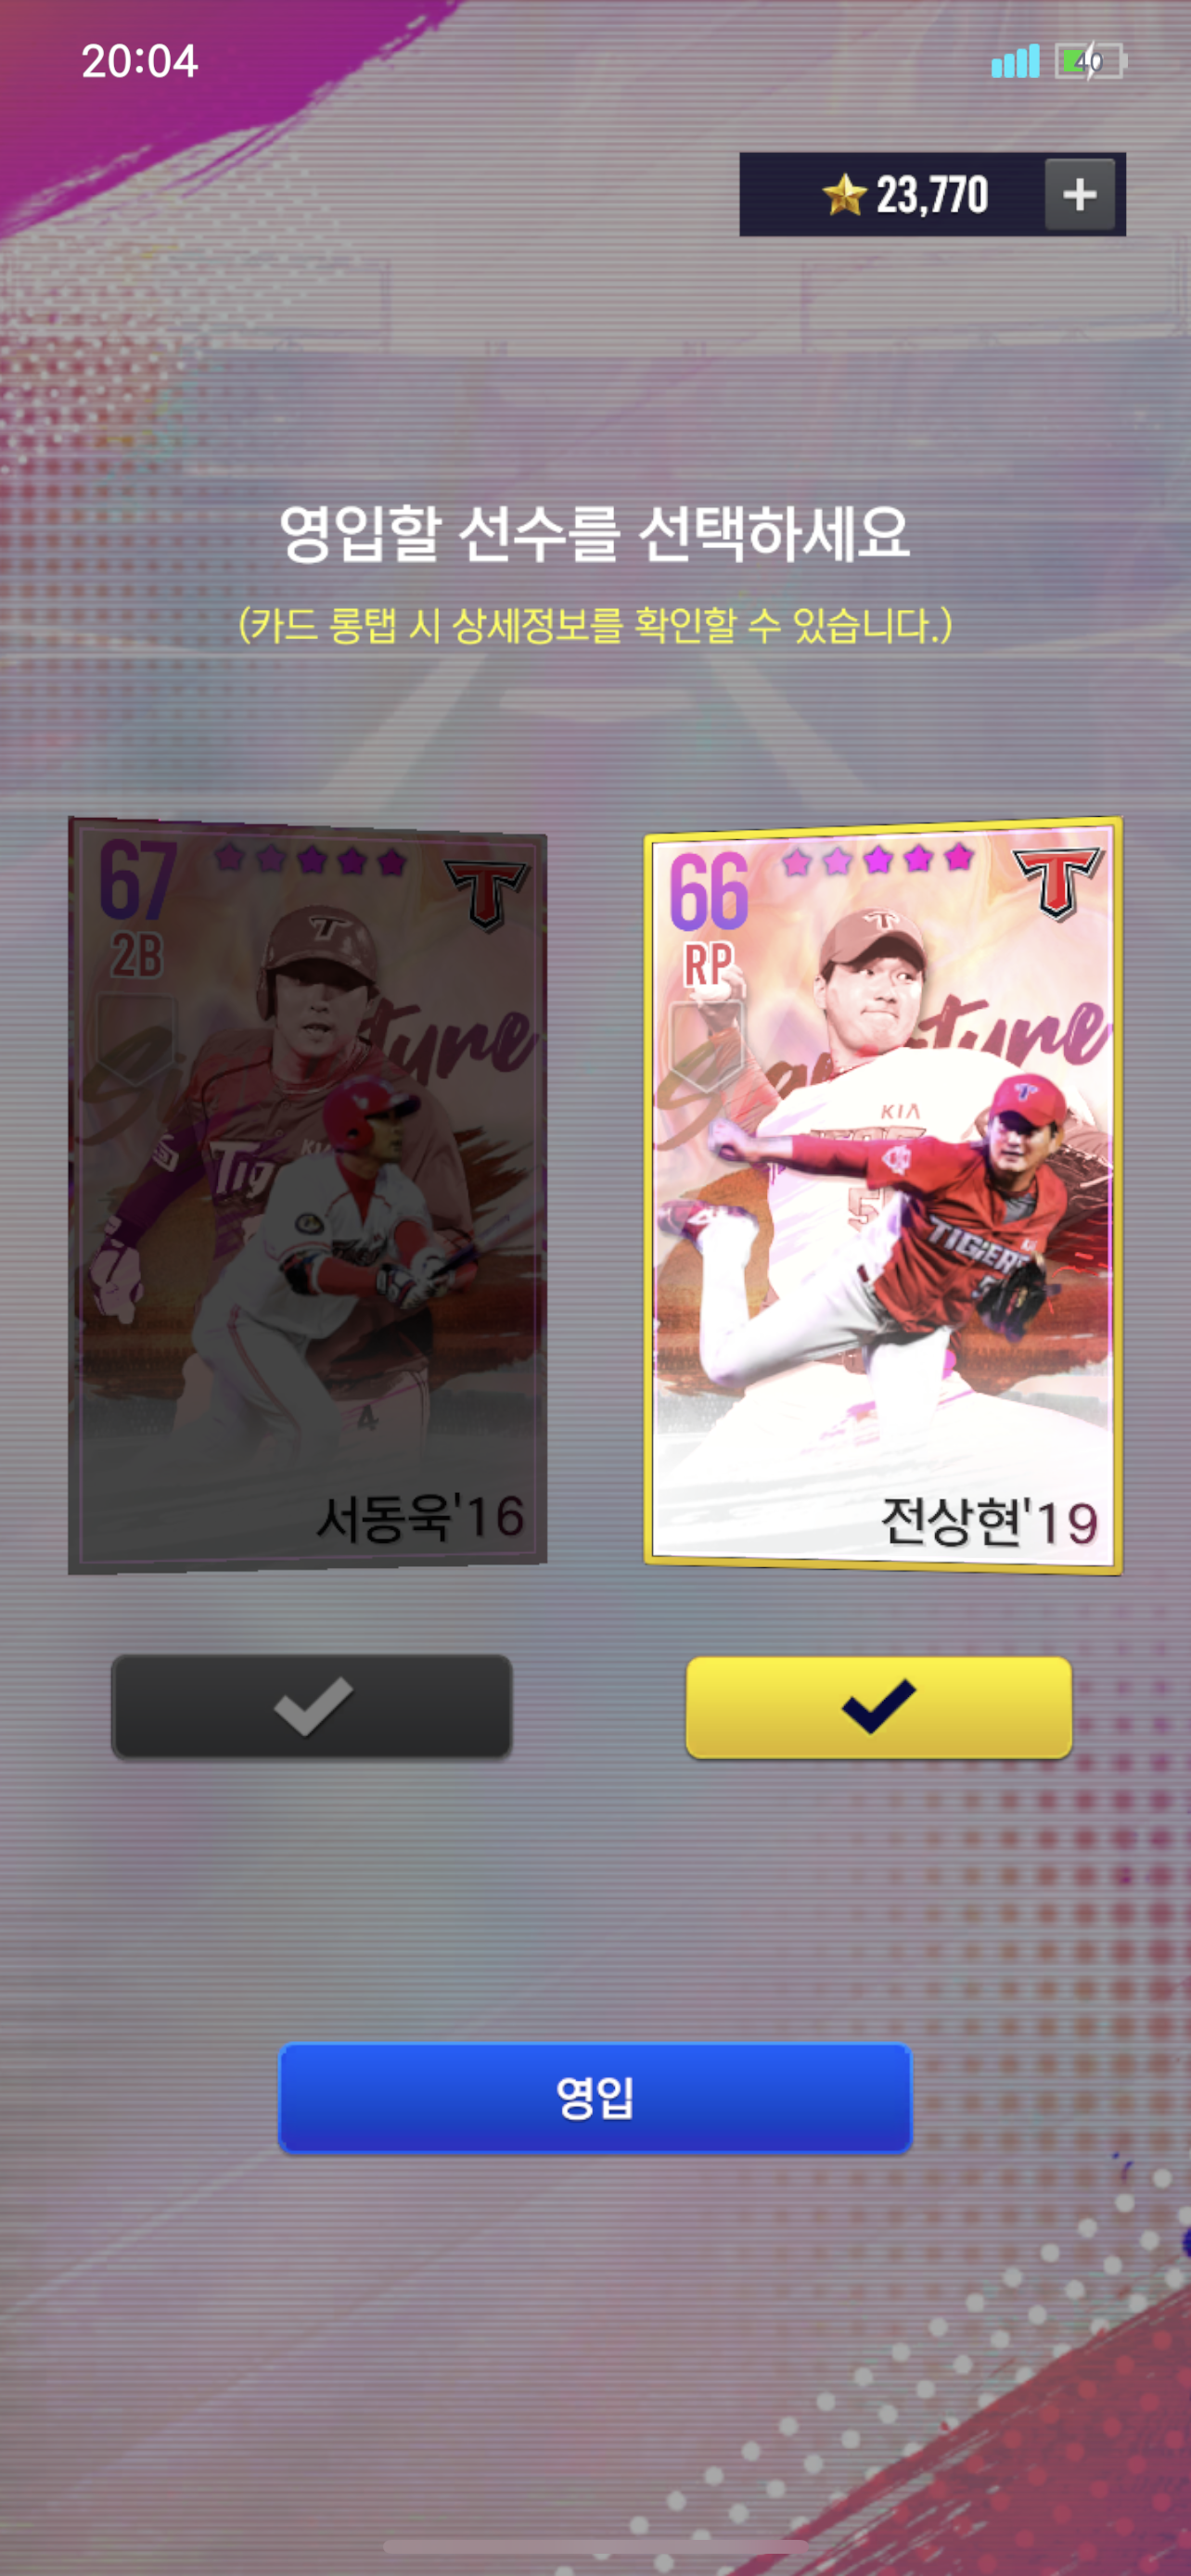The image size is (1191, 2576).
Task: Tap the RP position label
Action: pos(709,965)
